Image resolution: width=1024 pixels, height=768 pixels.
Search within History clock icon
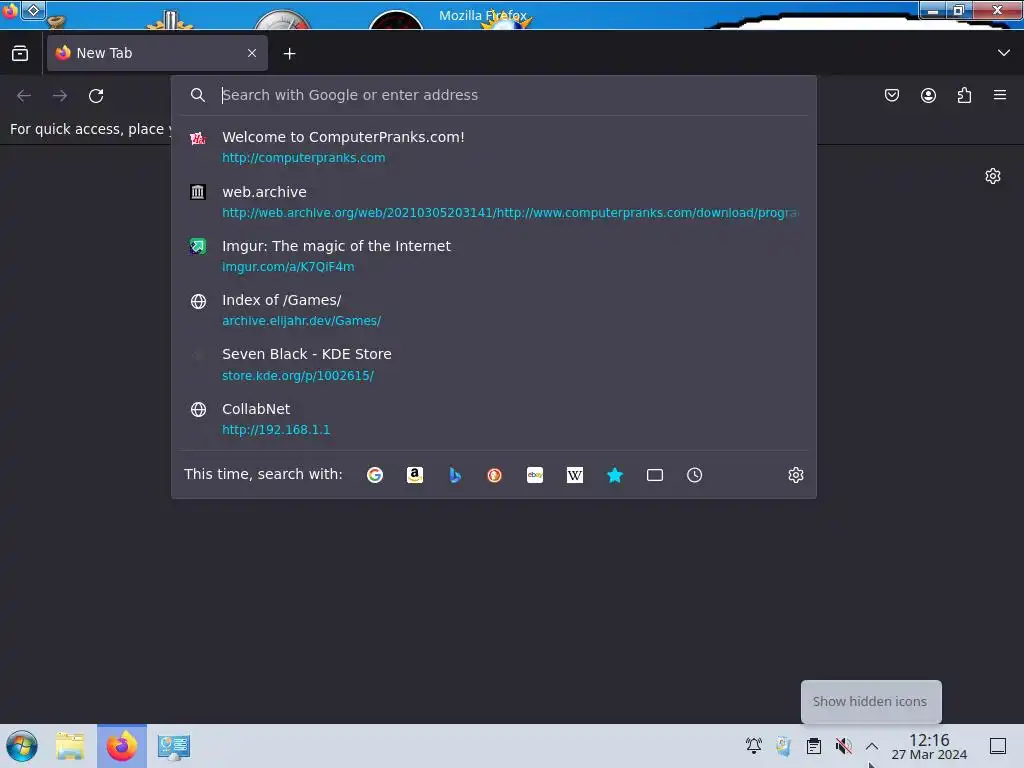(694, 475)
